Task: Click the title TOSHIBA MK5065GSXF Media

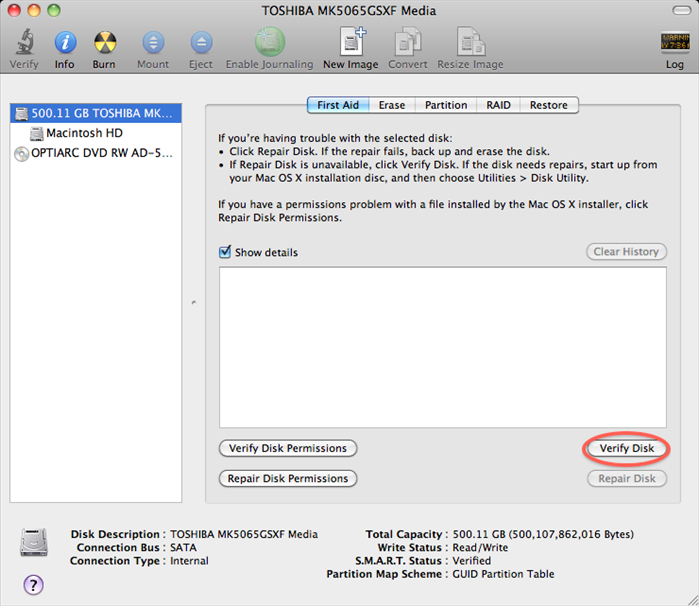Action: 349,10
